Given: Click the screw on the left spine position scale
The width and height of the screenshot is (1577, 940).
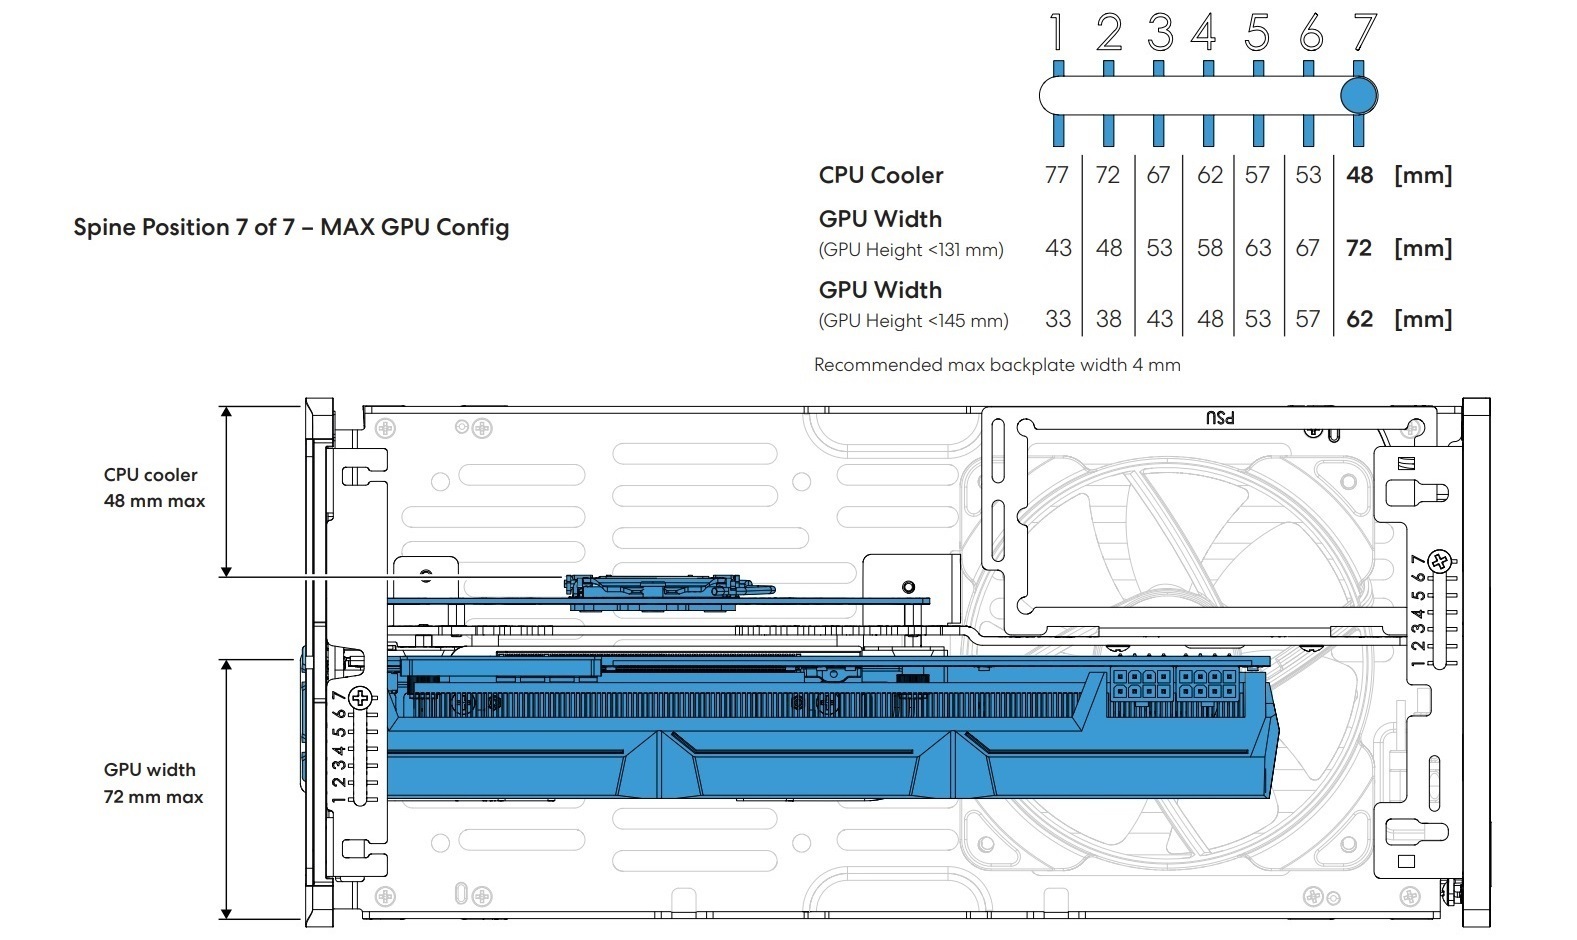Looking at the screenshot, I should (x=361, y=698).
